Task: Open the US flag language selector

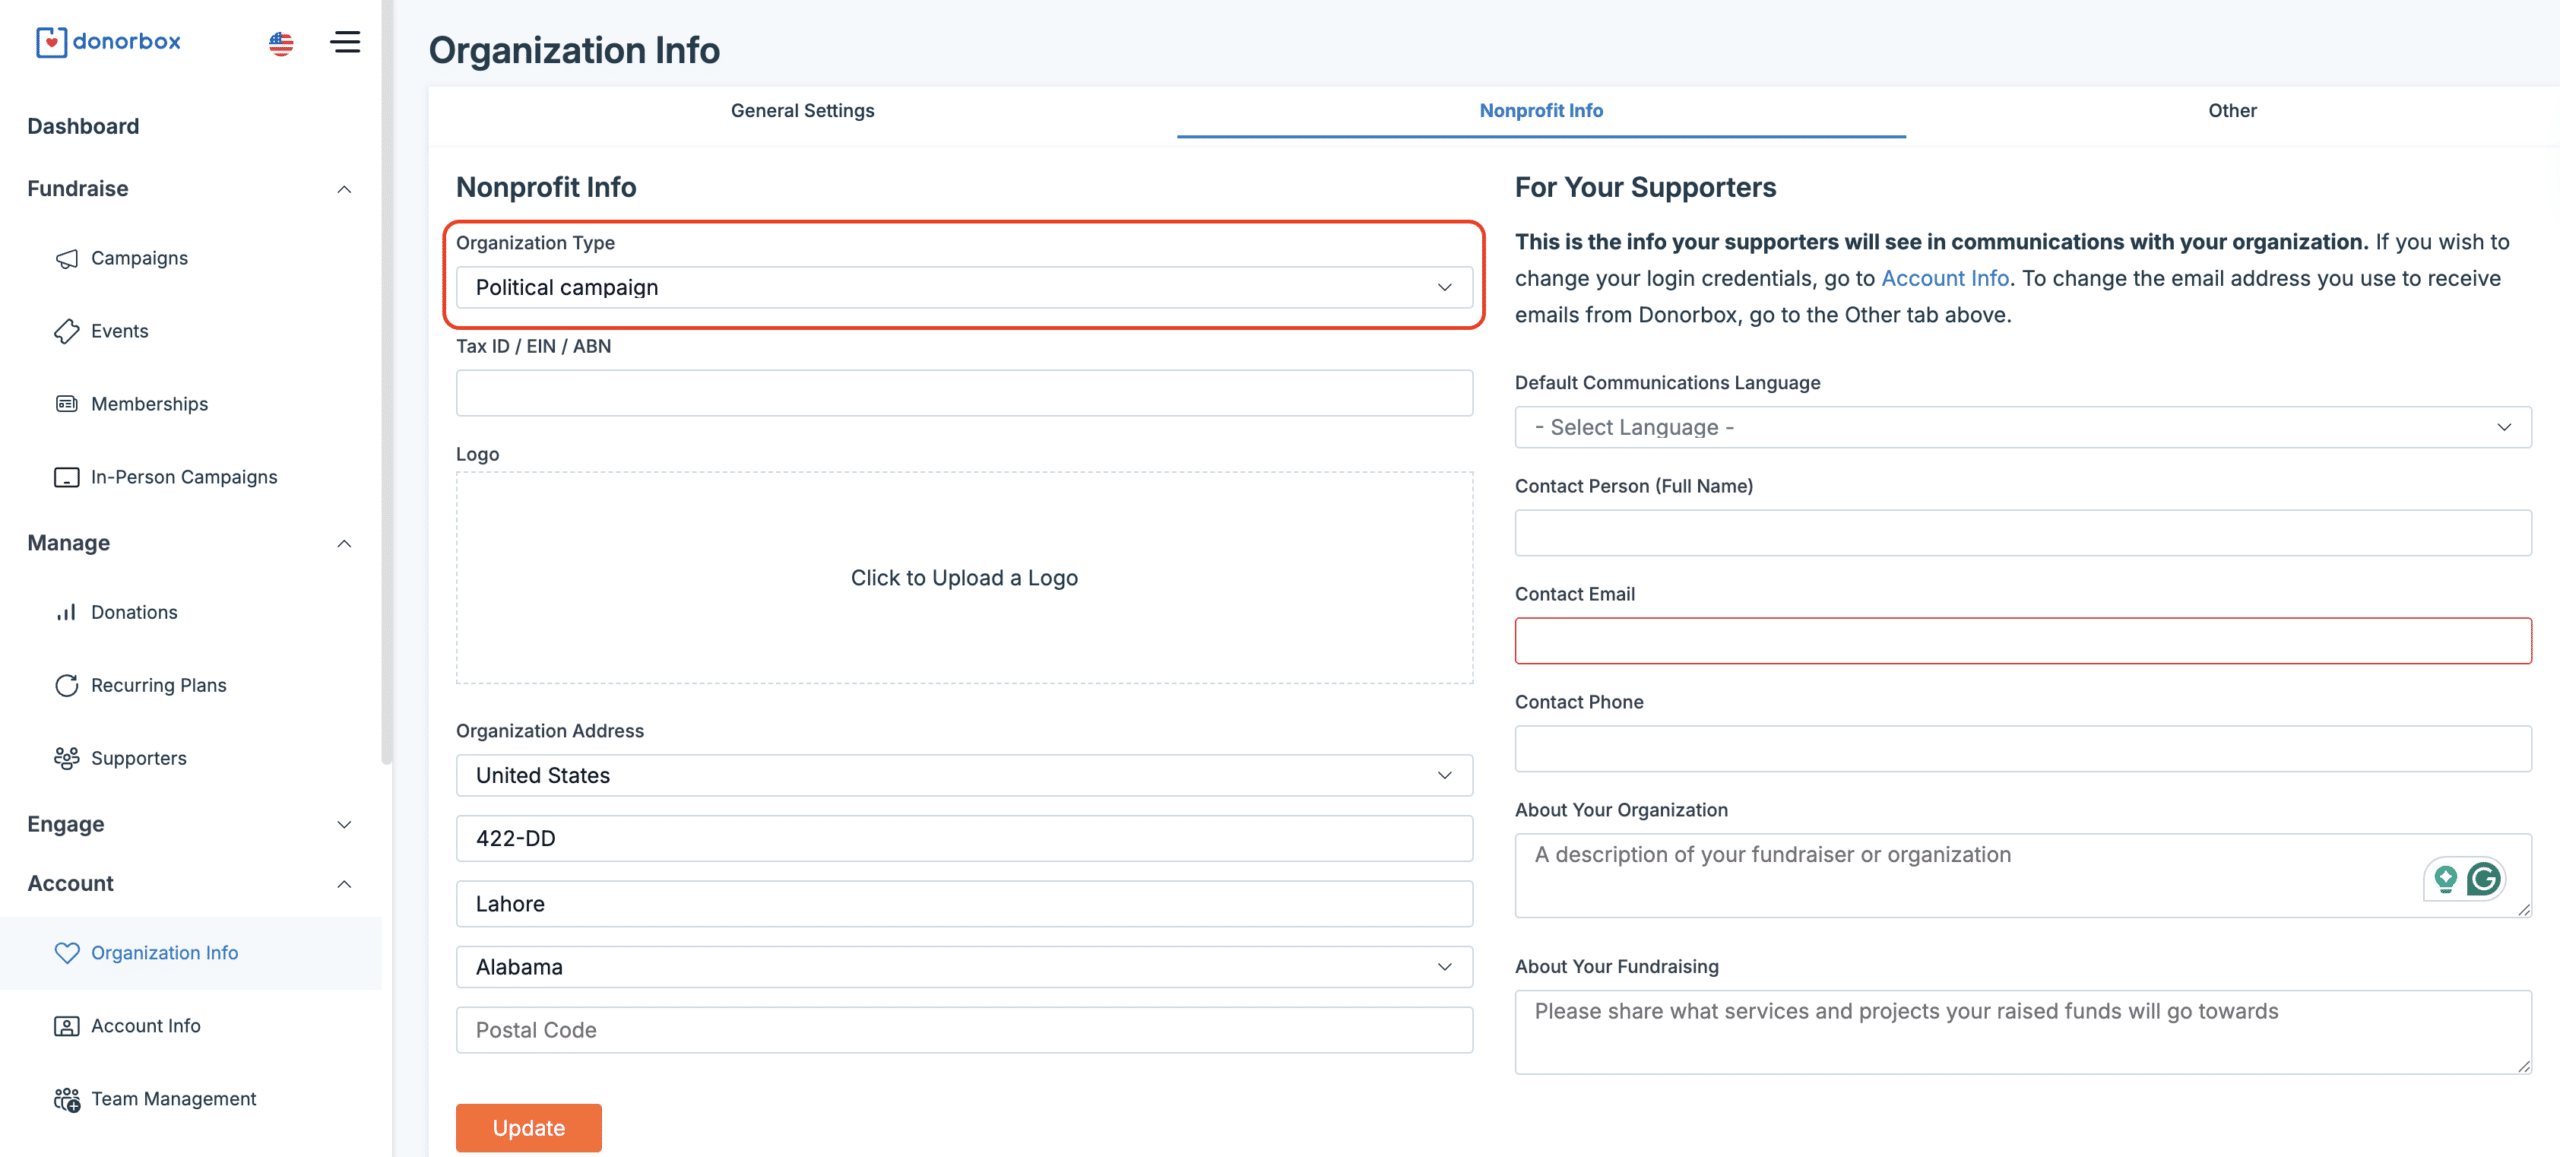Action: (x=281, y=43)
